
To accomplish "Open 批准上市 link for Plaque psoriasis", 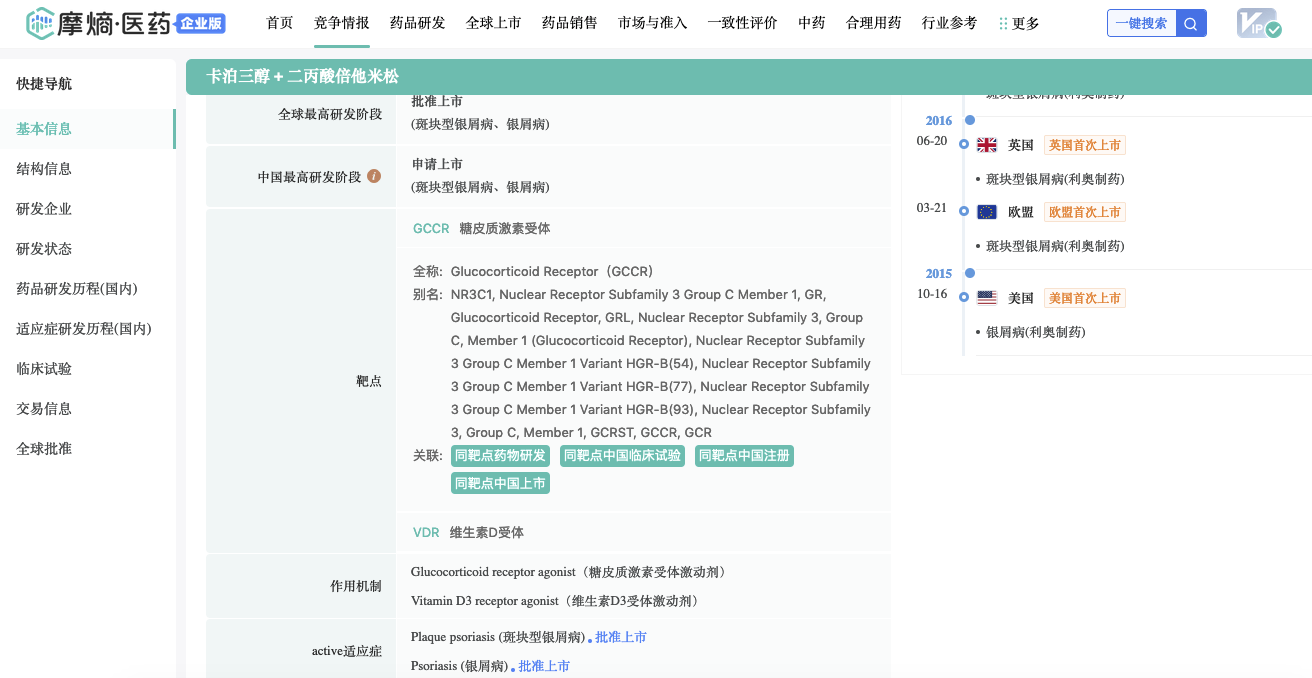I will click(x=620, y=637).
